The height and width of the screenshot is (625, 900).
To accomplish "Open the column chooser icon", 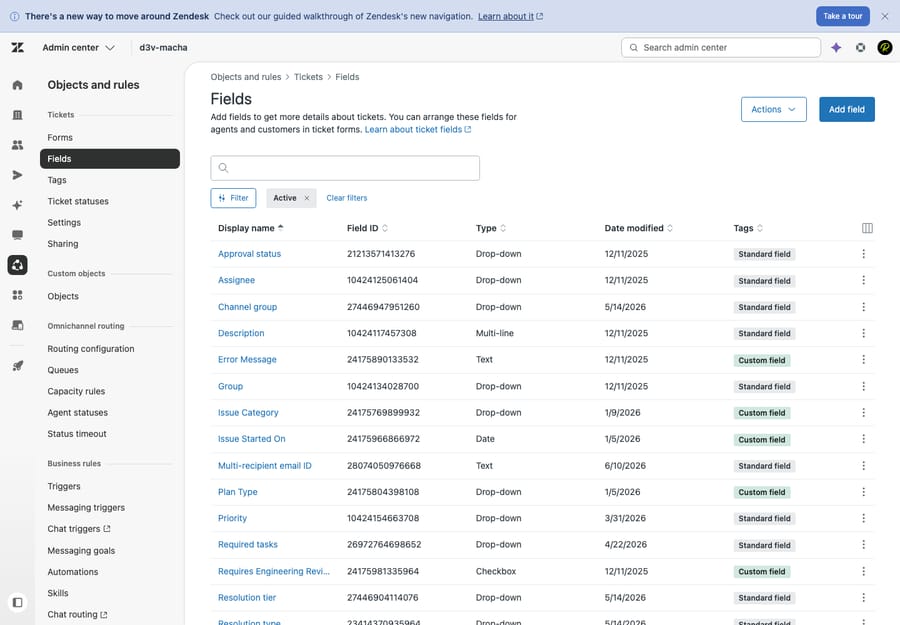I will [867, 228].
